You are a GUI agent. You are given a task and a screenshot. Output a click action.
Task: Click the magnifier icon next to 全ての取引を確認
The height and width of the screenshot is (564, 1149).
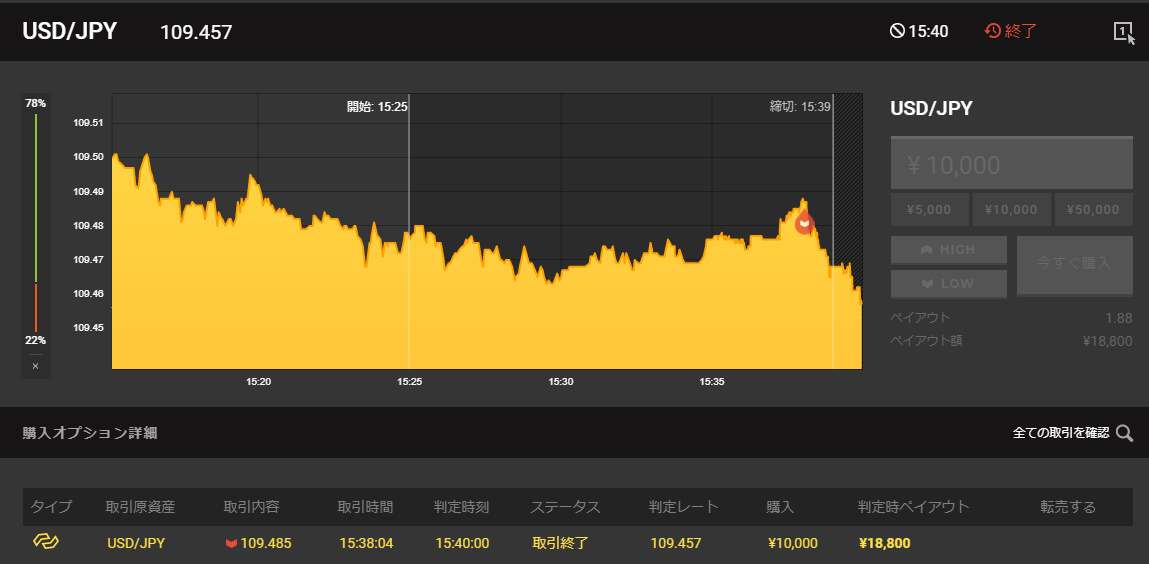click(x=1124, y=433)
